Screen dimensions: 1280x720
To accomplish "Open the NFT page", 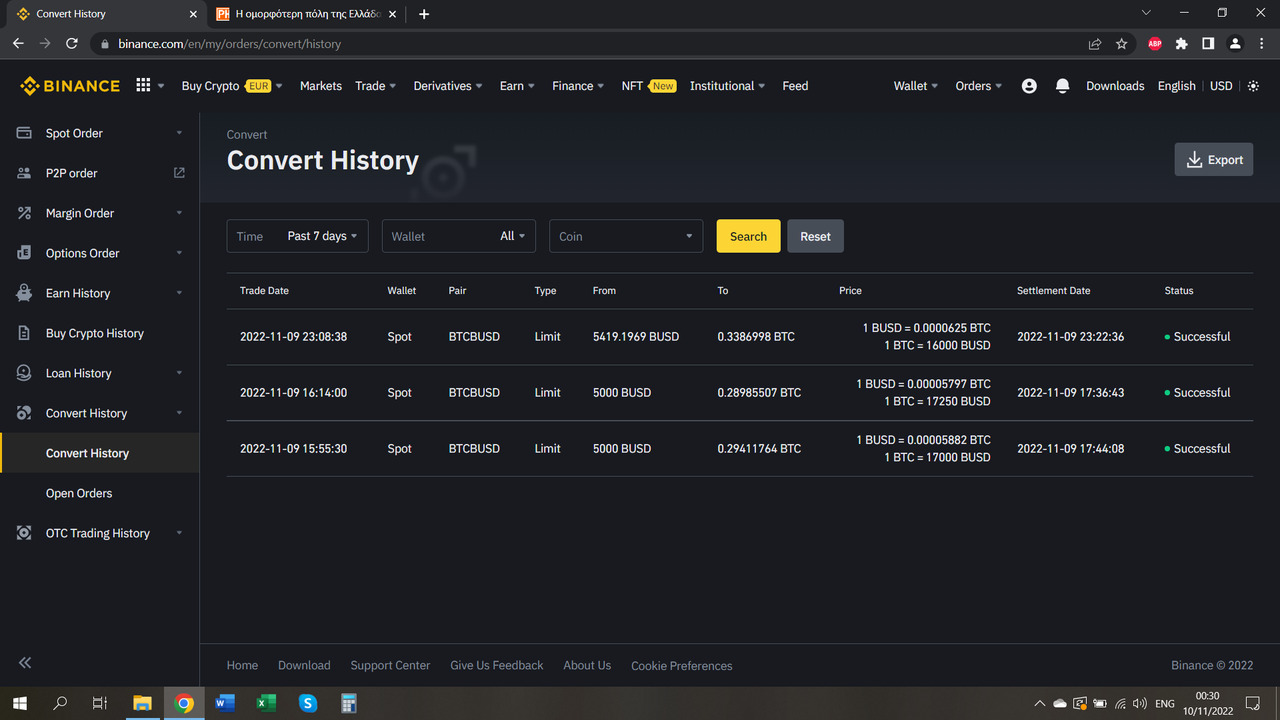I will [x=648, y=86].
